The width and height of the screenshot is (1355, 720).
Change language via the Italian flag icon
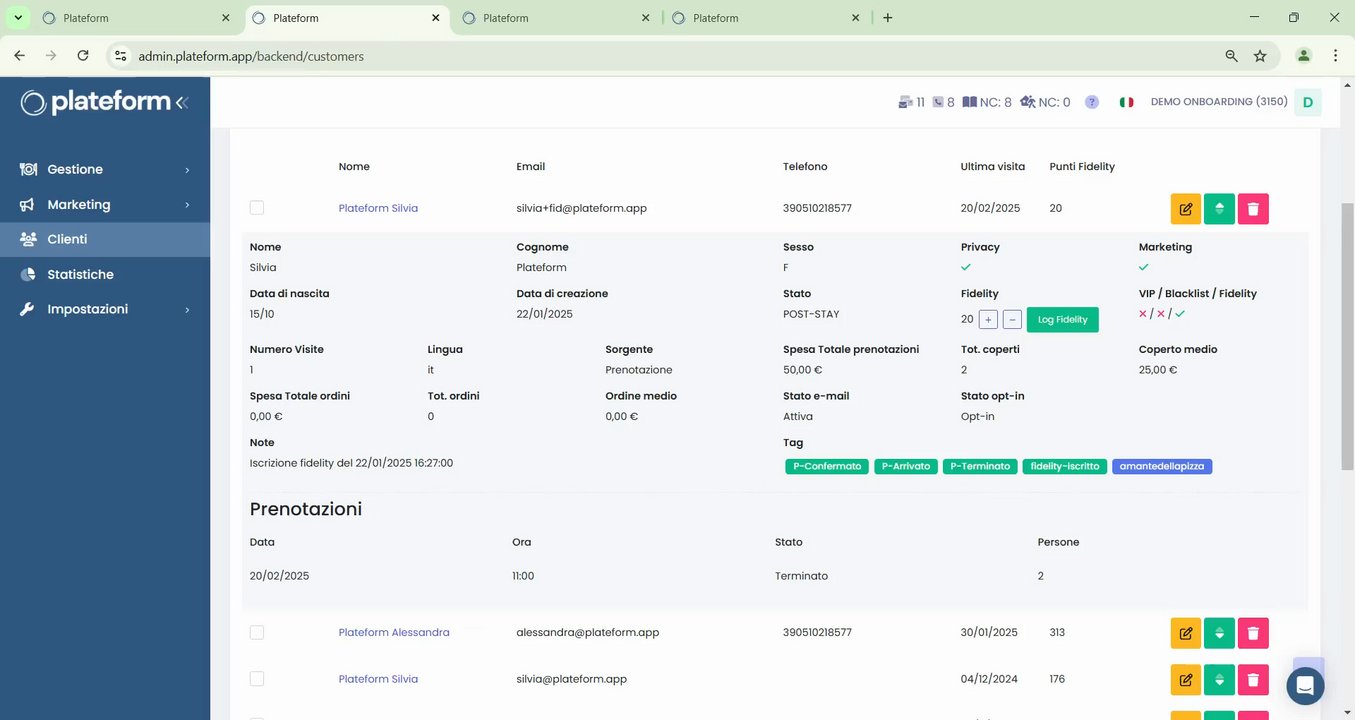(x=1126, y=102)
